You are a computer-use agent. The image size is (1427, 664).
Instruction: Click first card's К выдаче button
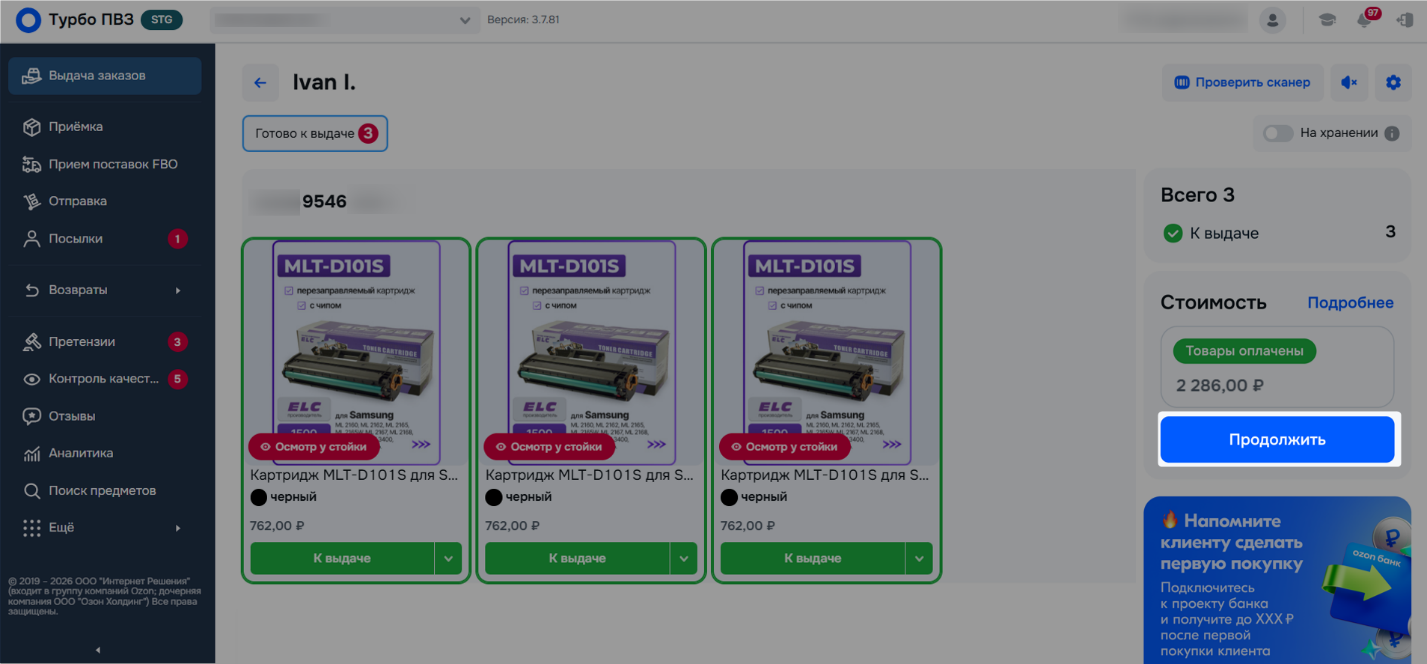click(x=342, y=558)
